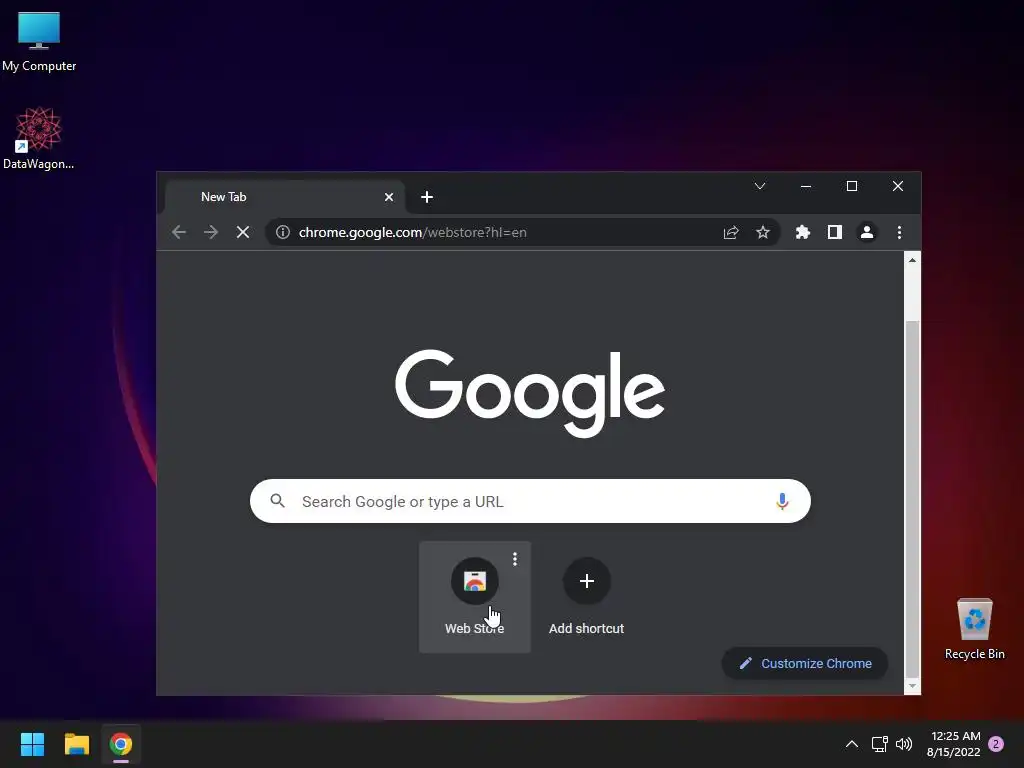Start voice search with the microphone
The image size is (1024, 768).
pos(782,501)
